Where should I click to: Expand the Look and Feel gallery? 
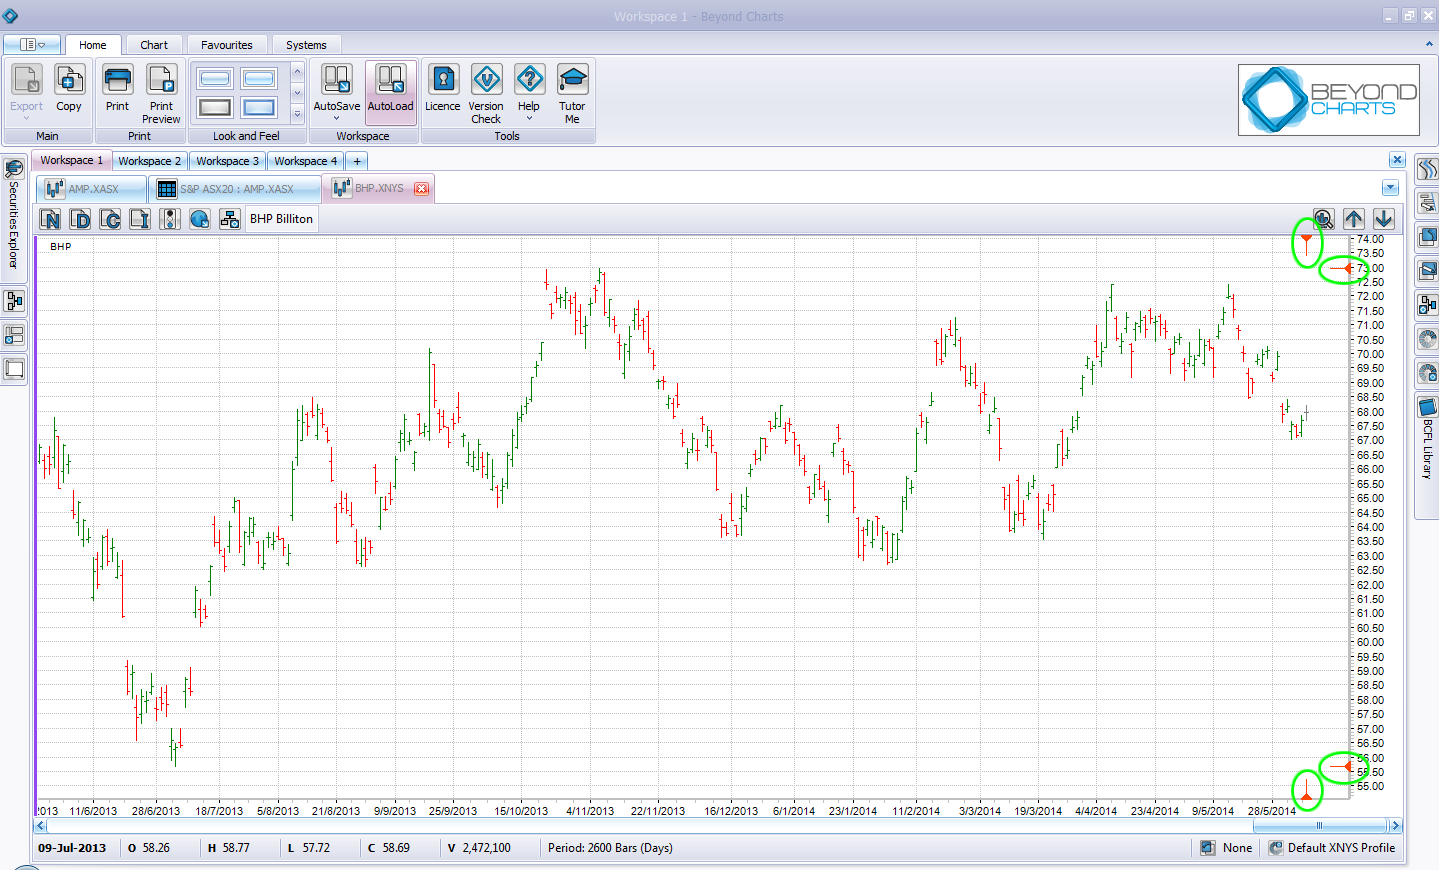point(297,114)
